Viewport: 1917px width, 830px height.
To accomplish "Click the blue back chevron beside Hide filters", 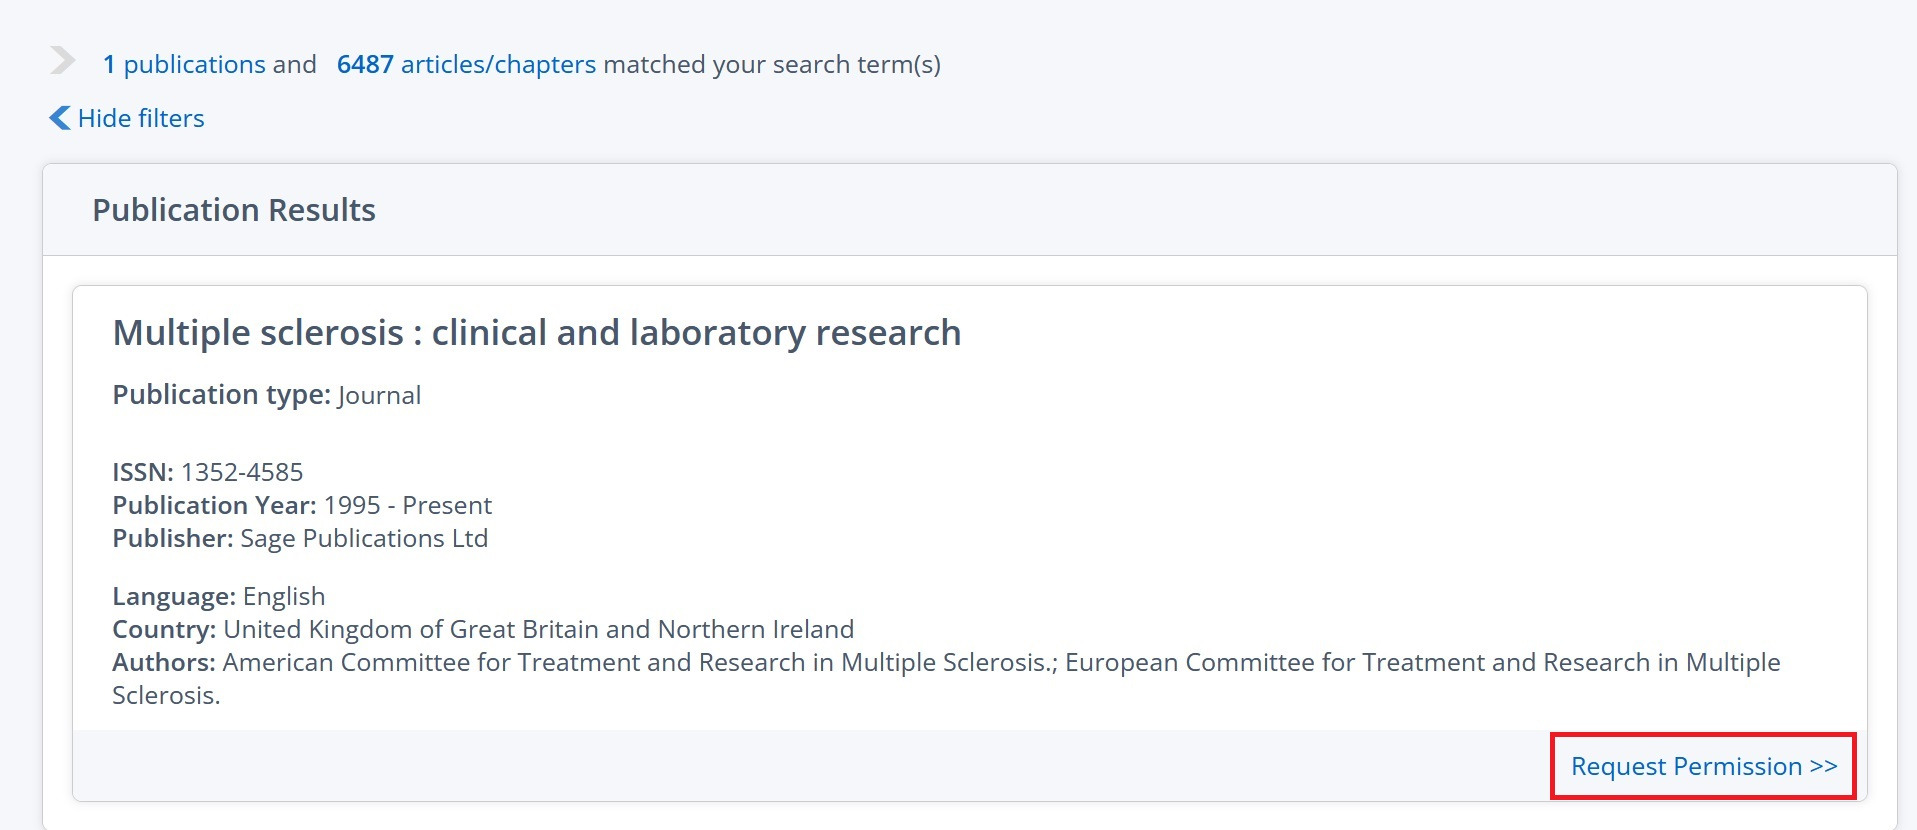I will click(x=60, y=118).
